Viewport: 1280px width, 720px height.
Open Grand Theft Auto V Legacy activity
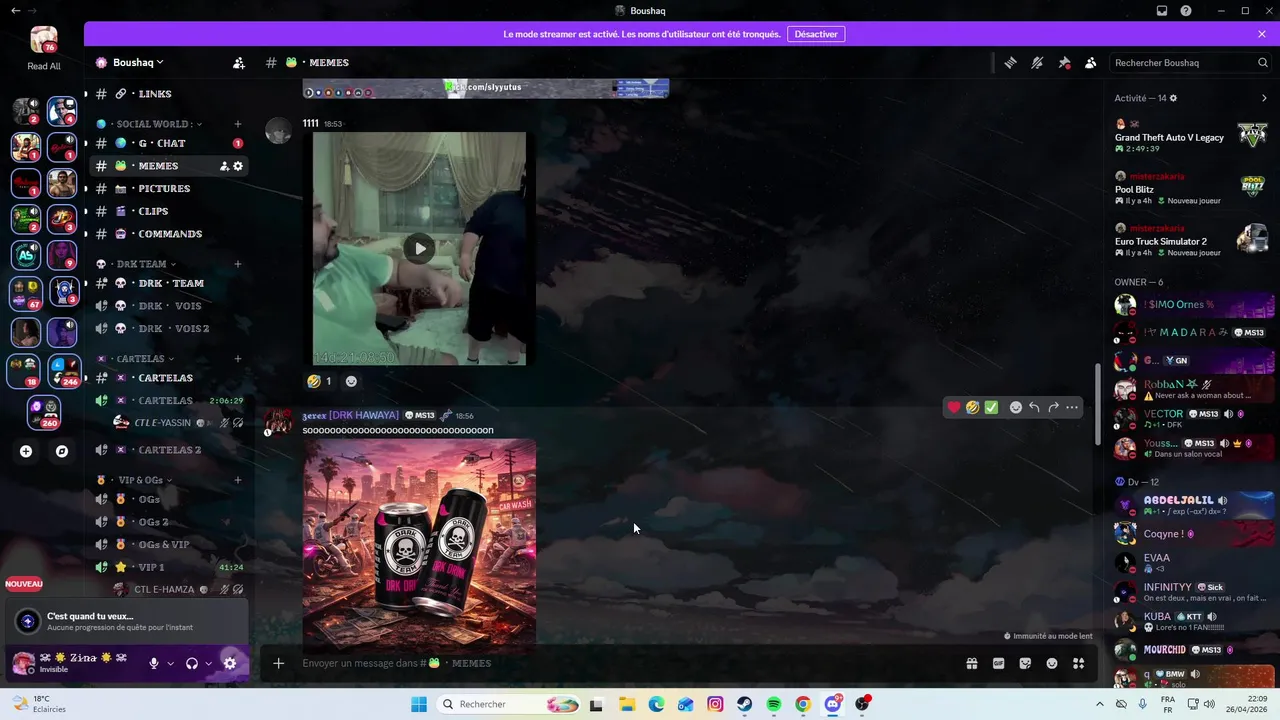(1192, 135)
